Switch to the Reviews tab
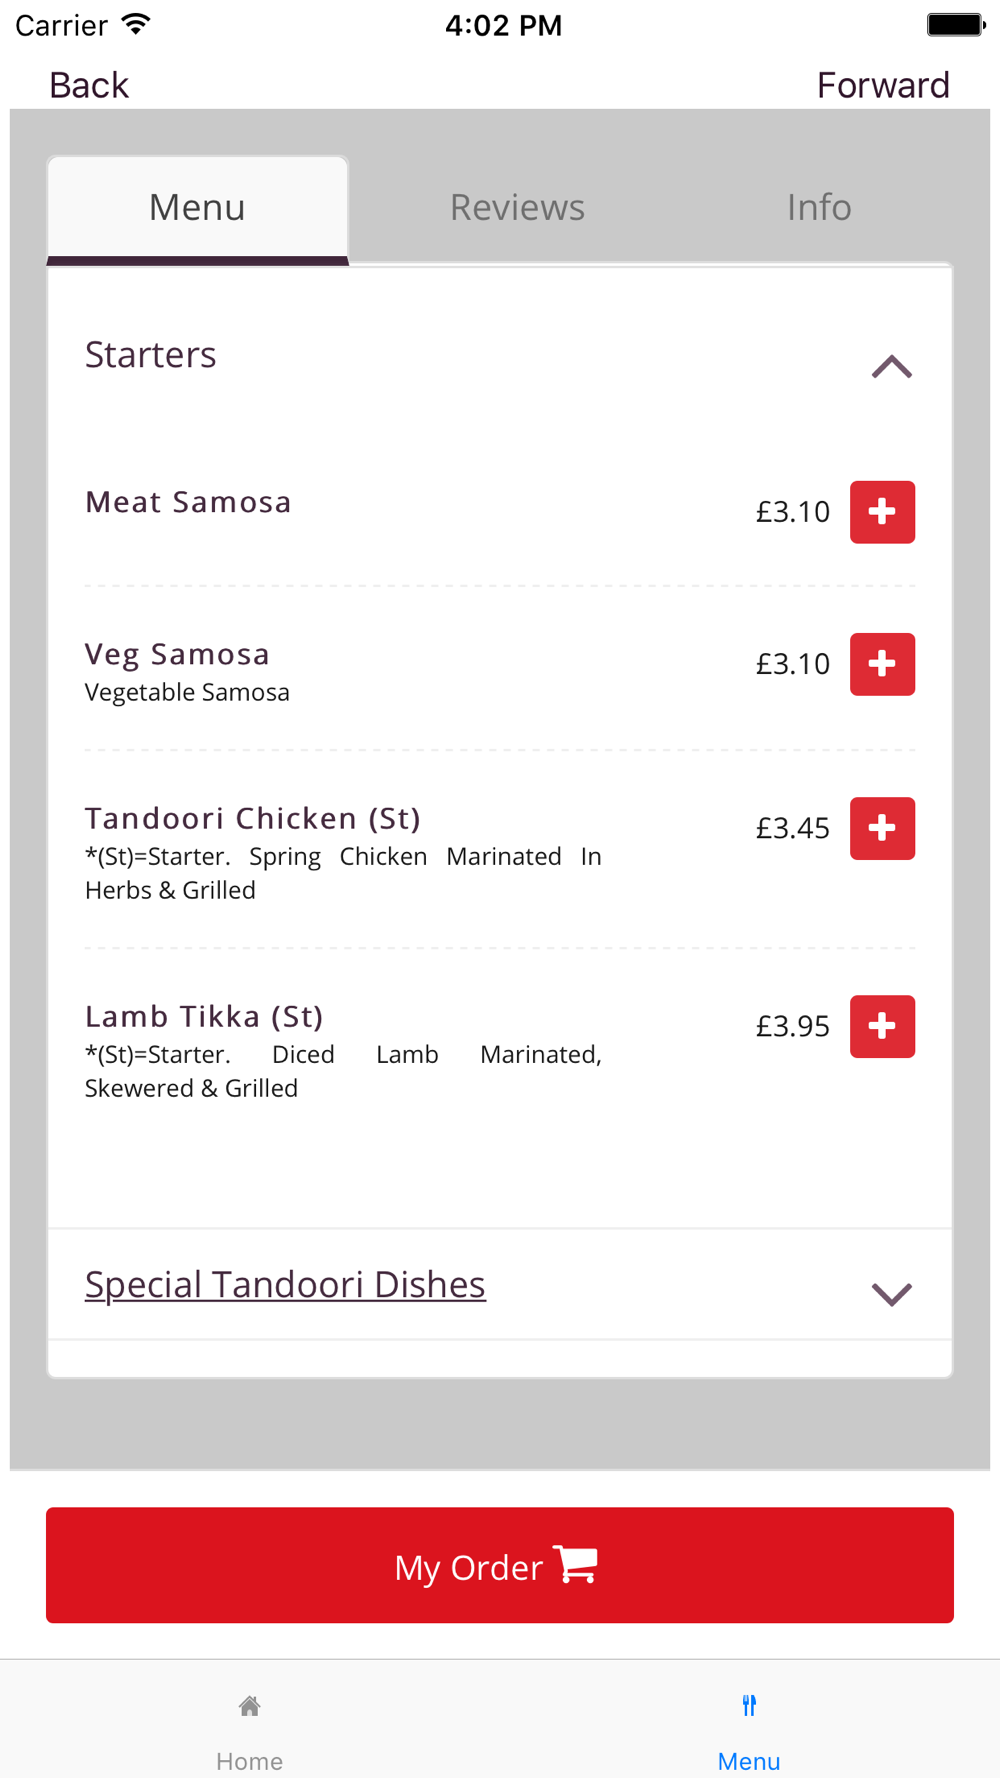This screenshot has height=1778, width=1000. pos(517,207)
